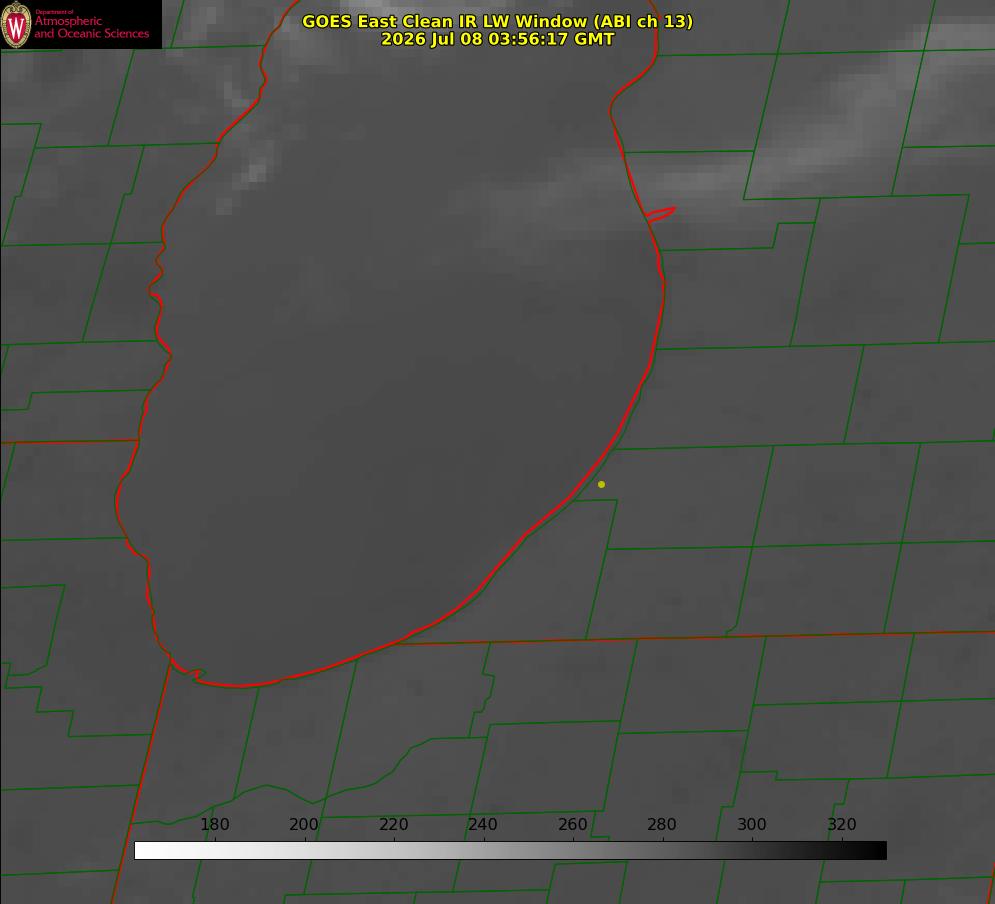
Task: Click the small red peninsula outline on the east shore
Action: [x=660, y=214]
